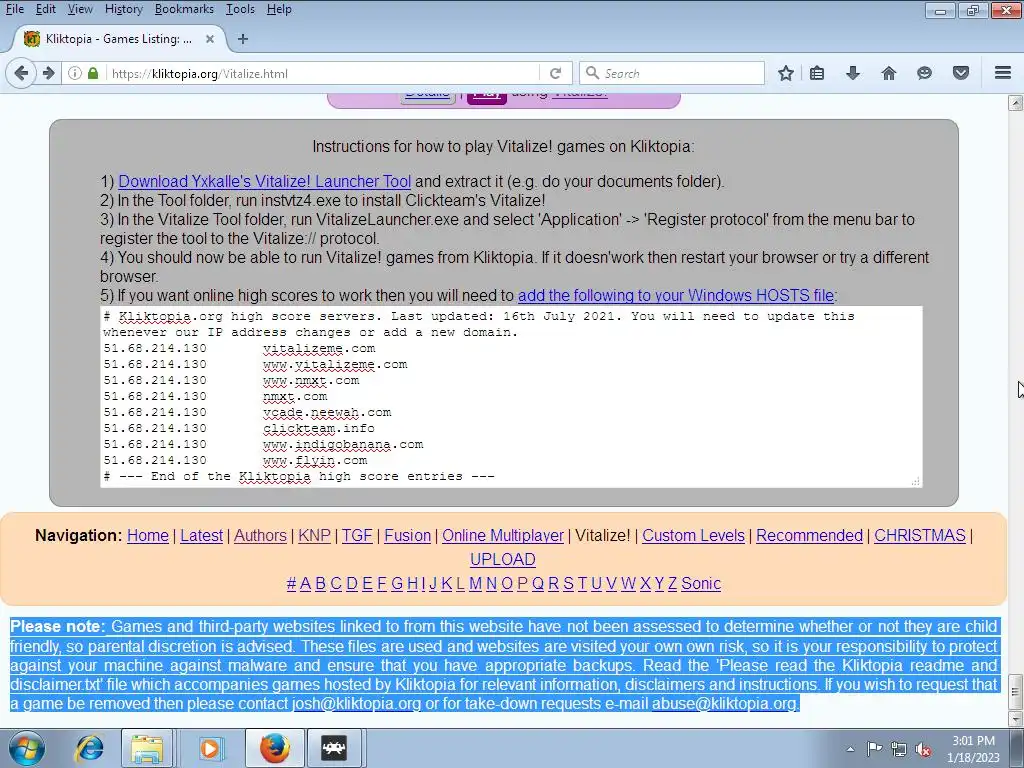
Task: Click inside the HOSTS entries text area
Action: [x=511, y=396]
